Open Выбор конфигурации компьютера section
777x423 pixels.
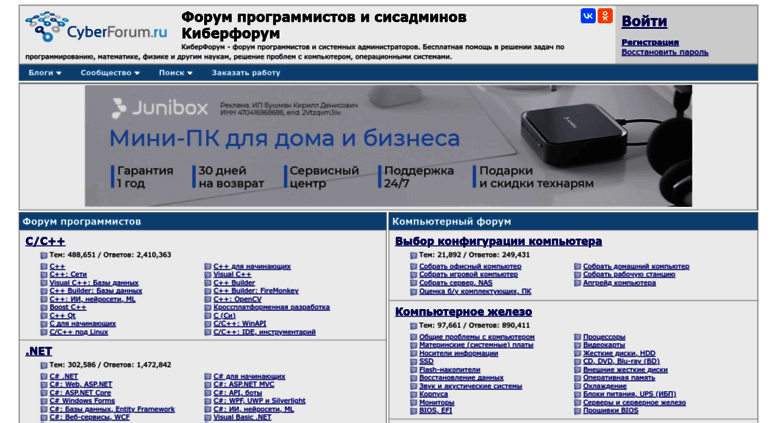(x=498, y=241)
